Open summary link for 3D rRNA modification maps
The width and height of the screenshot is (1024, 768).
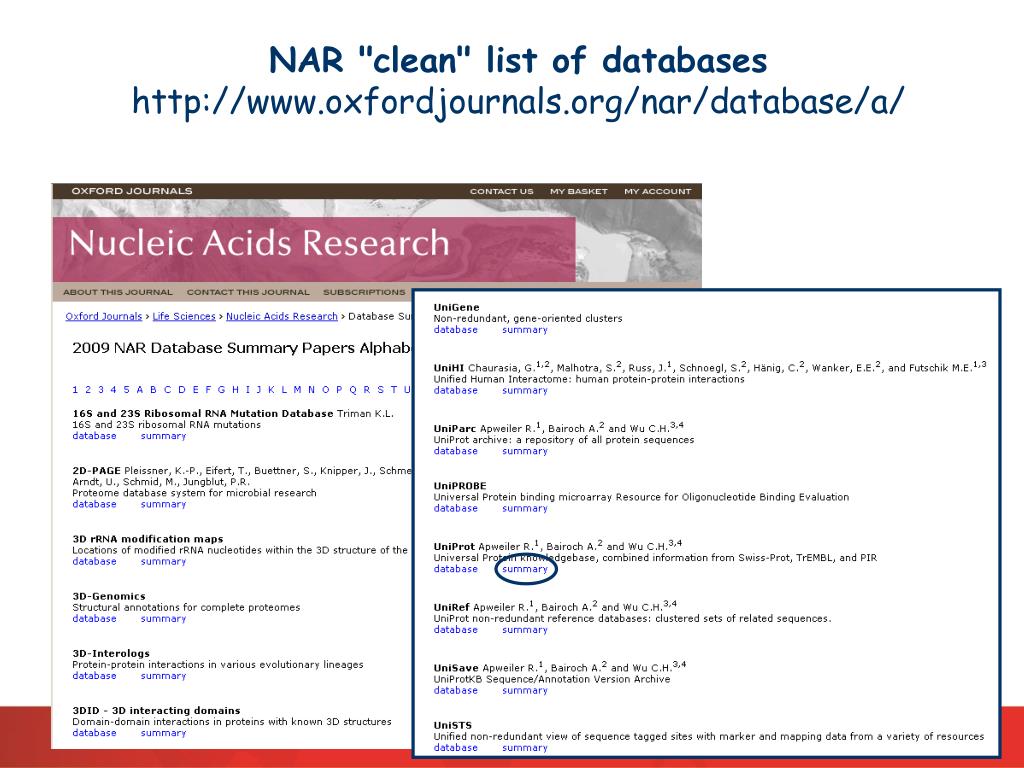163,561
